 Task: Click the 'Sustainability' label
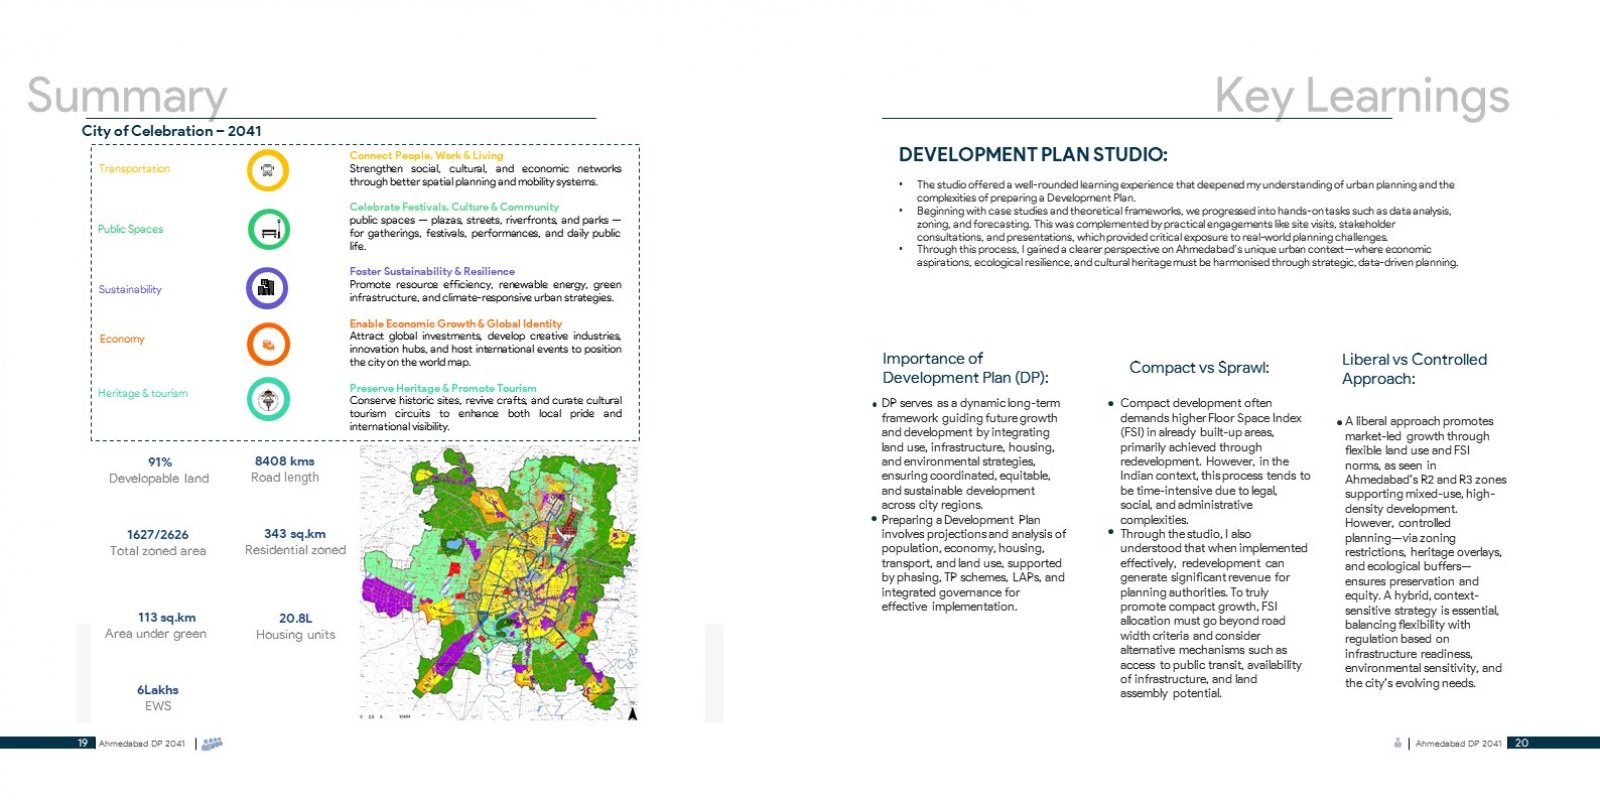(x=130, y=290)
